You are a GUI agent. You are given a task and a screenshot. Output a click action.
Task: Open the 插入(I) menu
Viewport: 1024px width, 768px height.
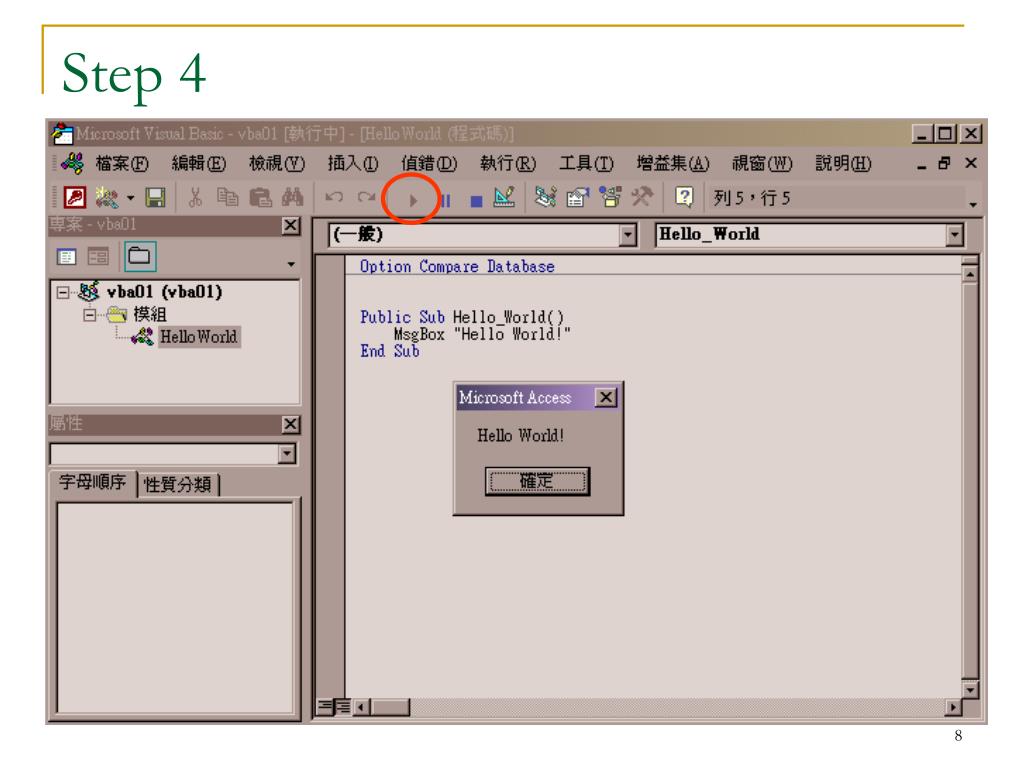click(x=353, y=163)
